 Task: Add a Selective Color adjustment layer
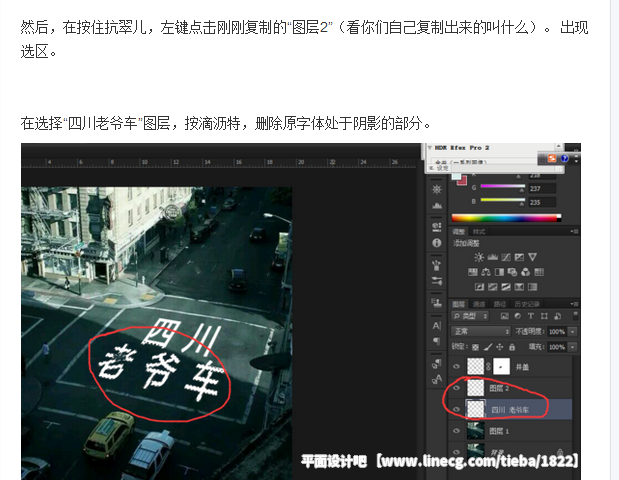pos(519,287)
